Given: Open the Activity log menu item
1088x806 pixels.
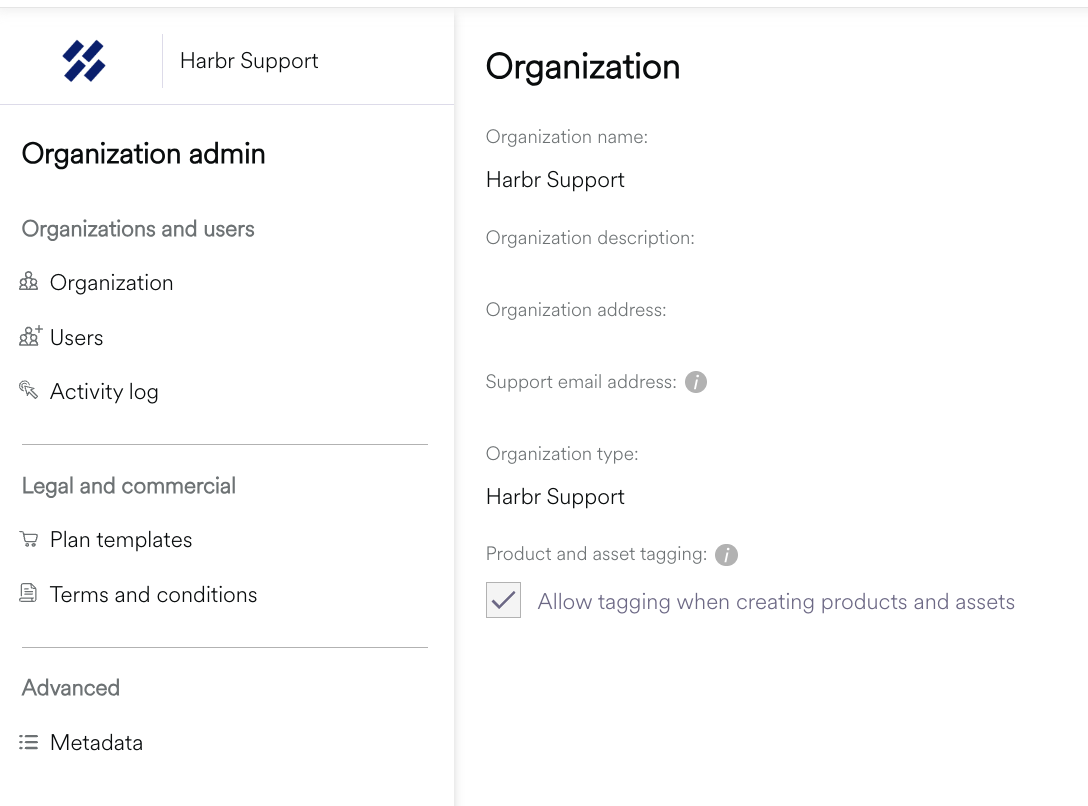Looking at the screenshot, I should tap(104, 392).
